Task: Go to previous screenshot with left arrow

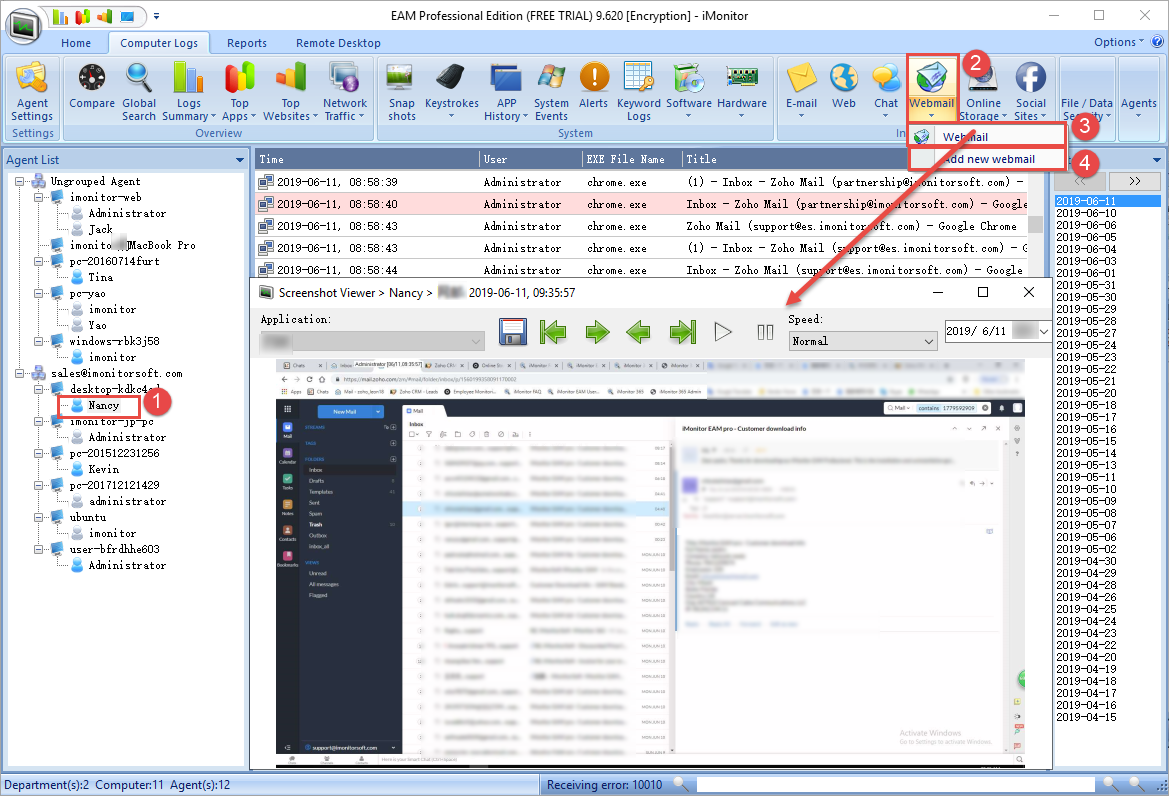Action: (638, 332)
